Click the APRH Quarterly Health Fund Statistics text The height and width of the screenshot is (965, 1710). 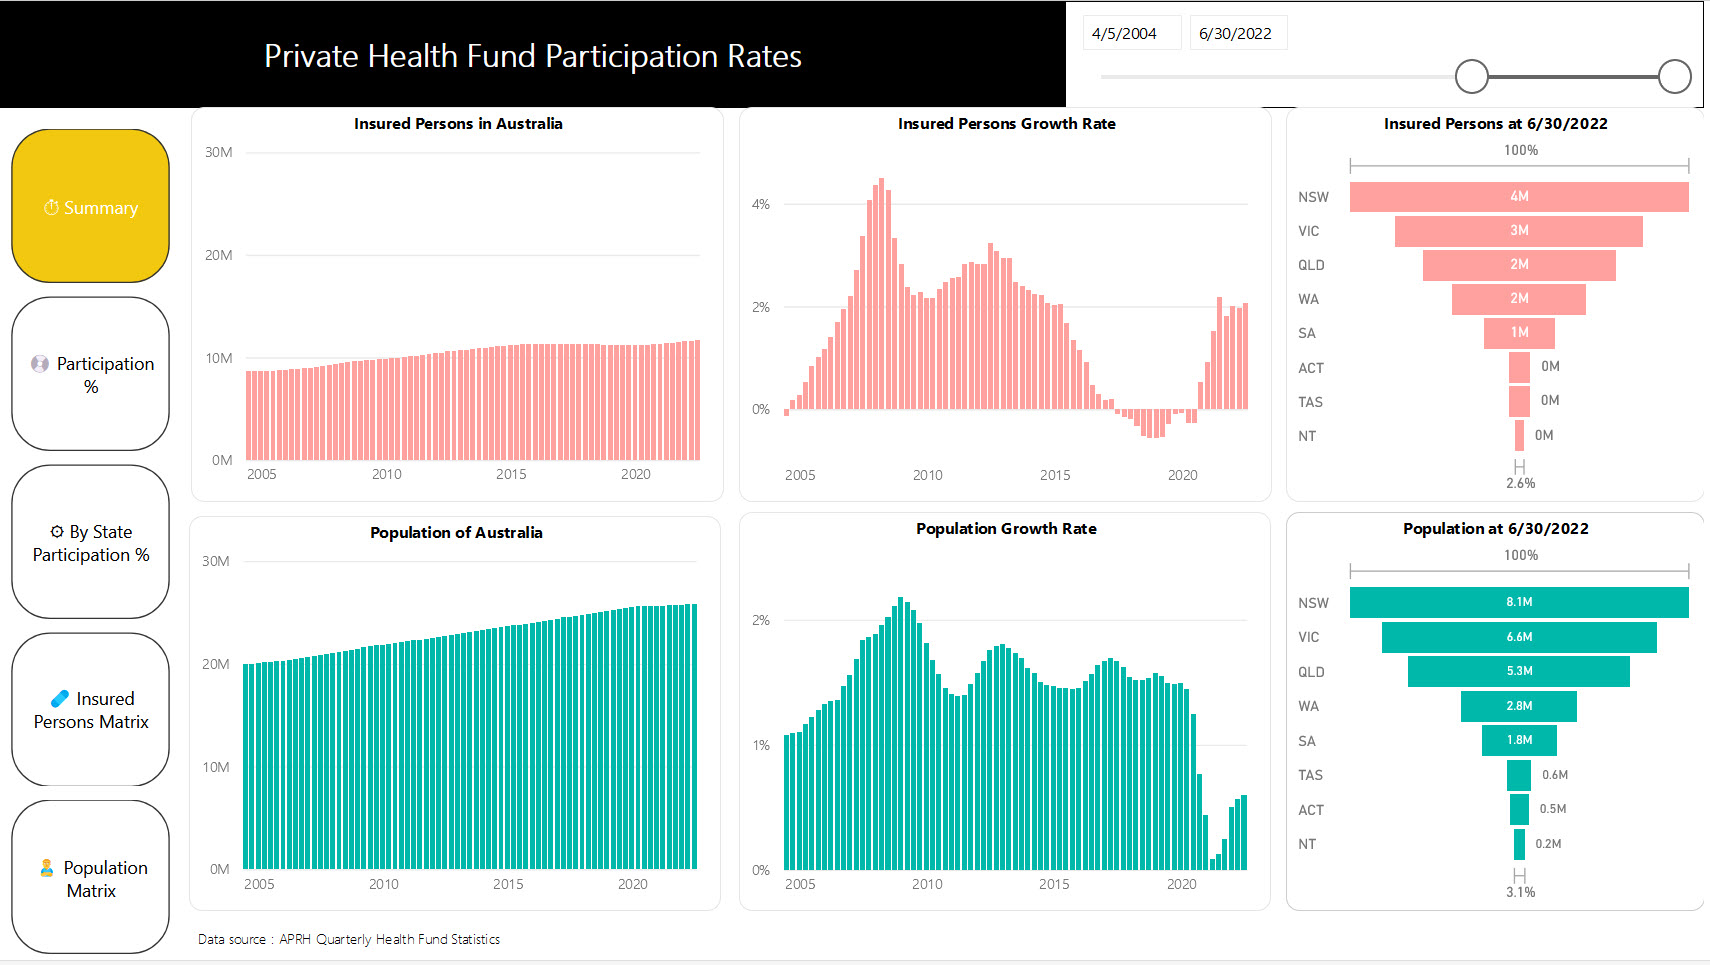click(389, 939)
